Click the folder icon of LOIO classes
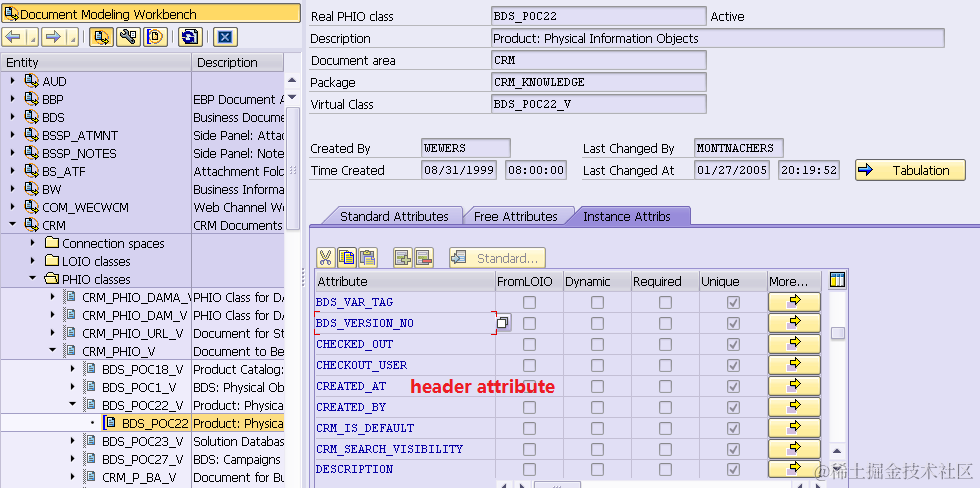The image size is (980, 488). 52,261
